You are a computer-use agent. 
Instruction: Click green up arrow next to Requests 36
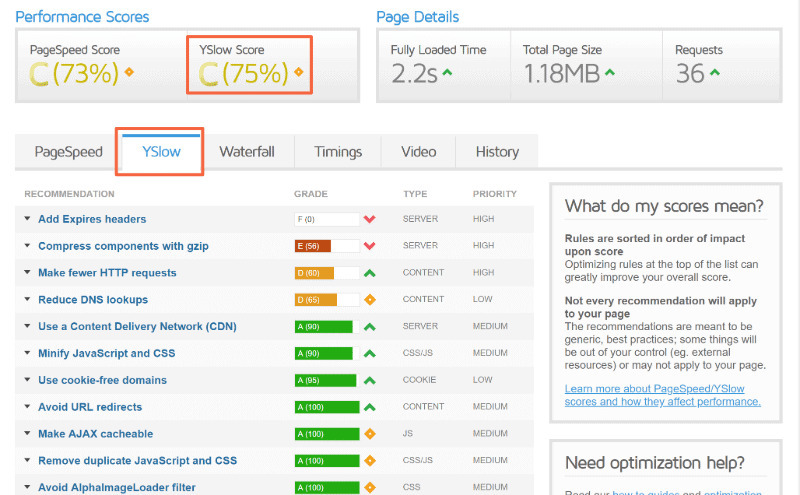(x=715, y=72)
